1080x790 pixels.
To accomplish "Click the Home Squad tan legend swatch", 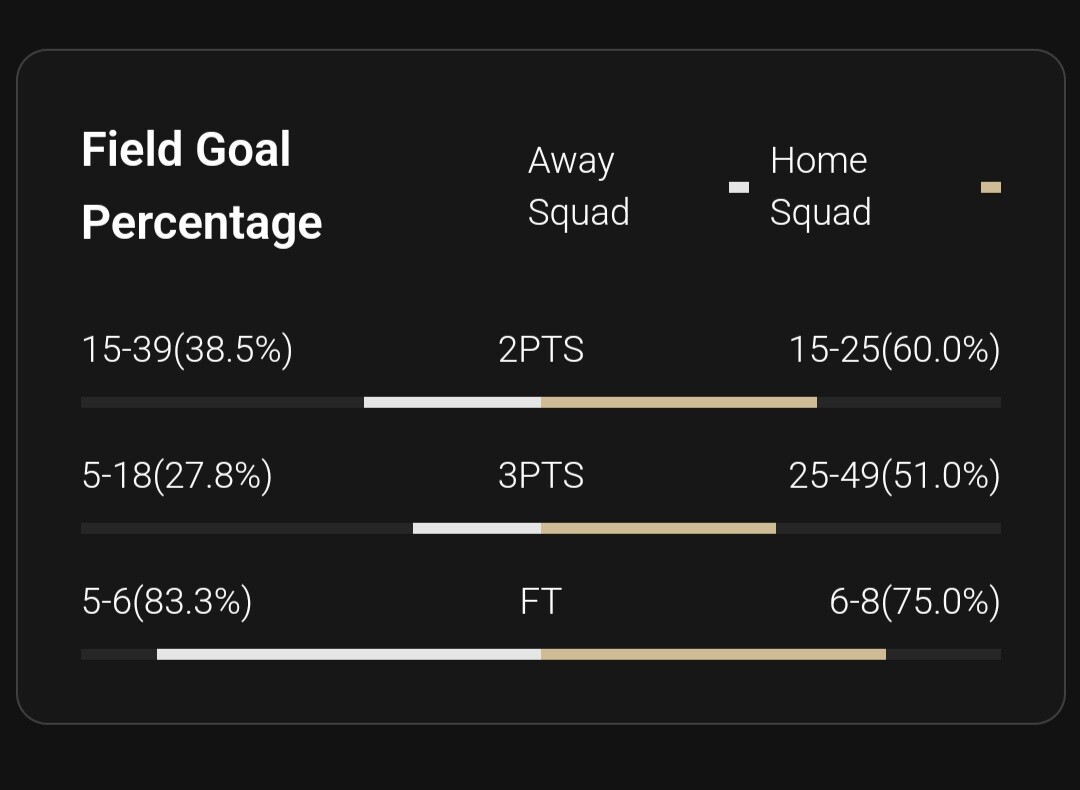I will tap(991, 187).
